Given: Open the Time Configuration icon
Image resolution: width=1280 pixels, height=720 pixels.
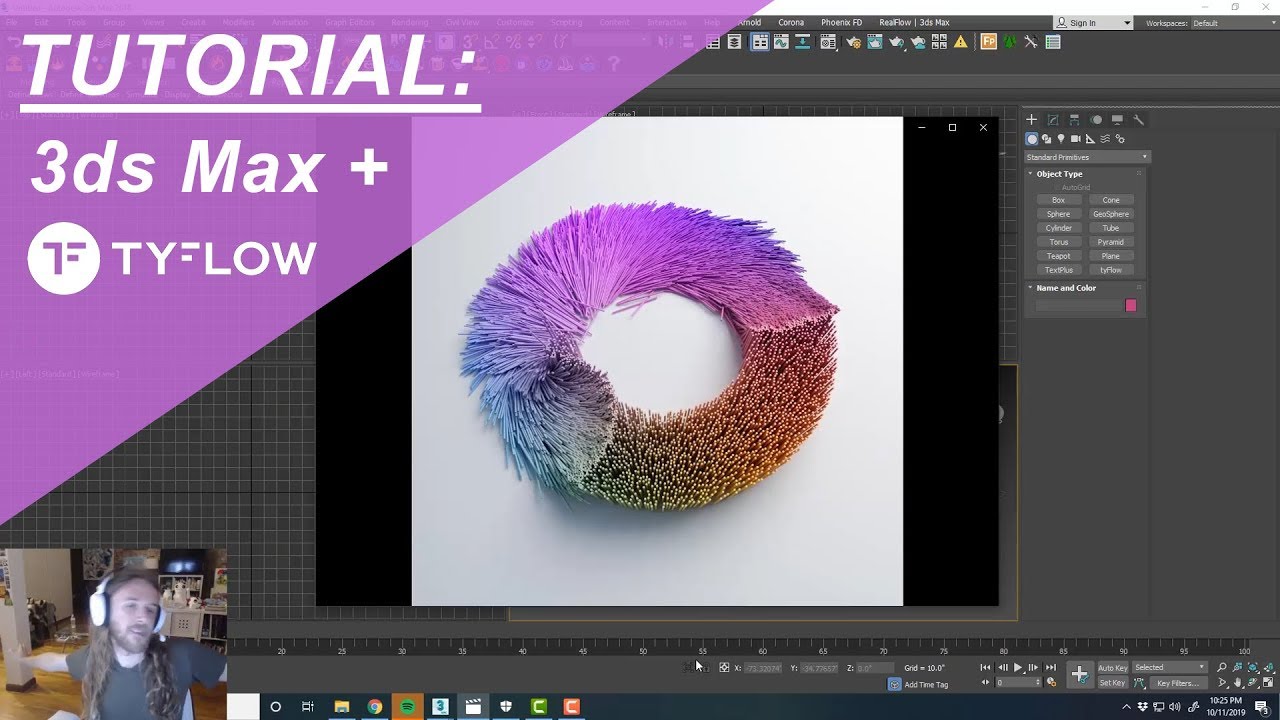Looking at the screenshot, I should click(x=1051, y=682).
